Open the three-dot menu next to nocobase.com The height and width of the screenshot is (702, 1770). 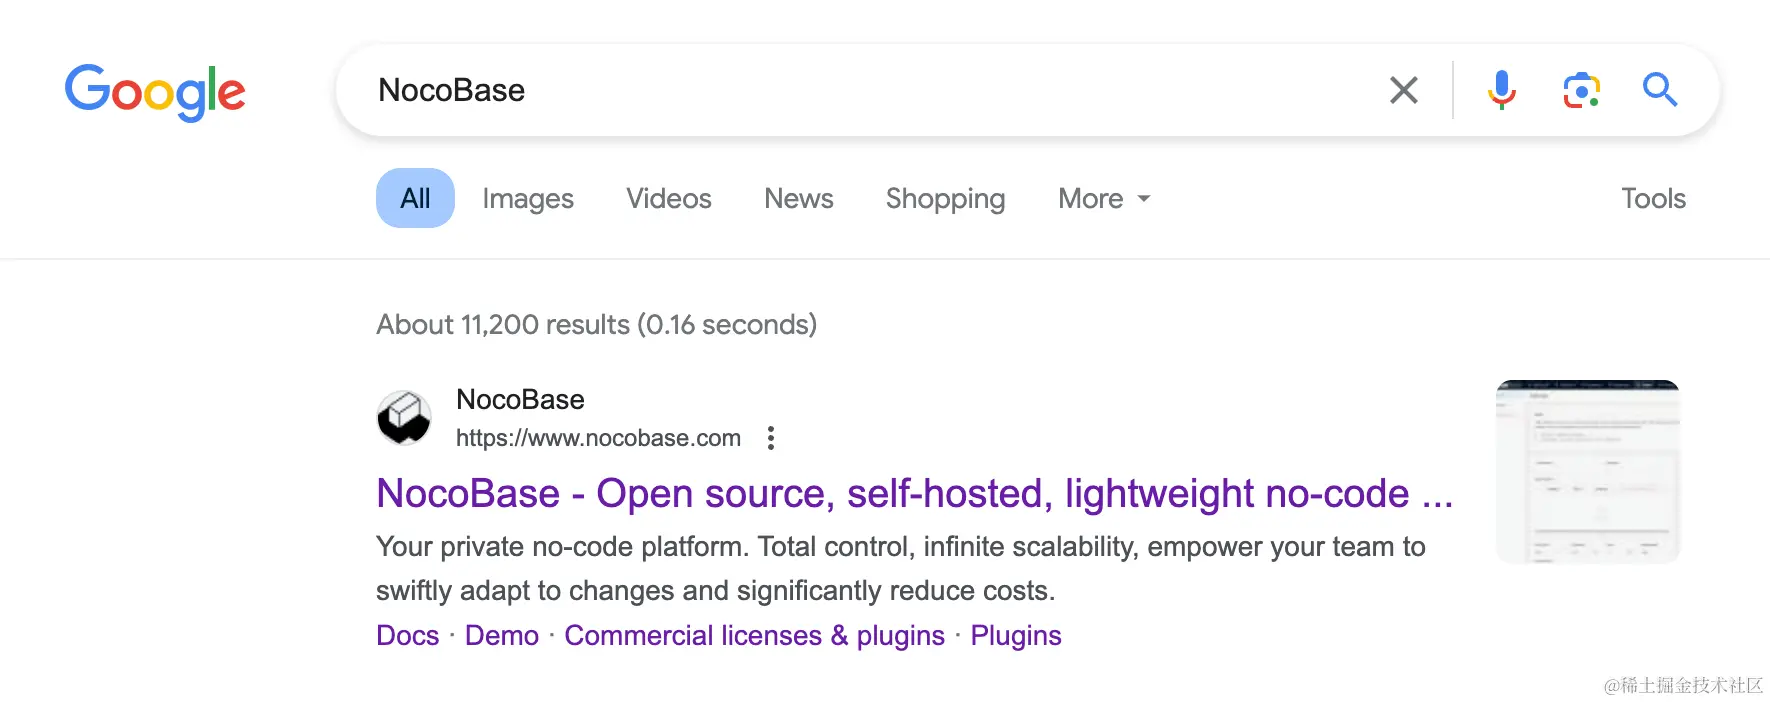770,438
